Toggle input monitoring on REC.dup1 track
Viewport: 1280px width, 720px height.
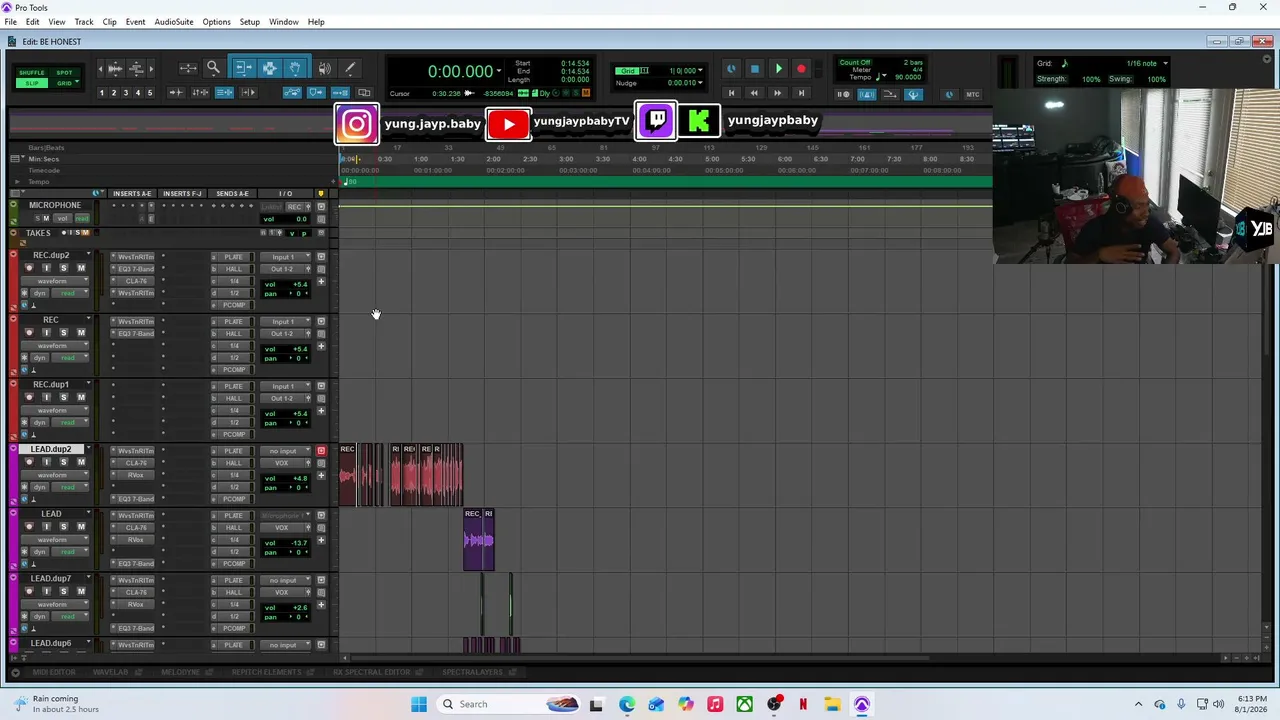pyautogui.click(x=46, y=397)
